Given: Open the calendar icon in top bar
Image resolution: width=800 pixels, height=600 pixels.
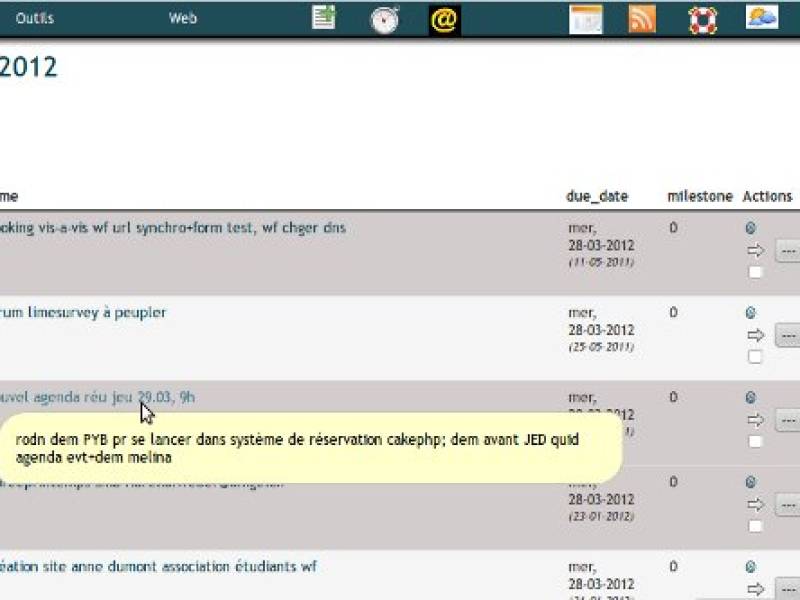Looking at the screenshot, I should point(586,19).
